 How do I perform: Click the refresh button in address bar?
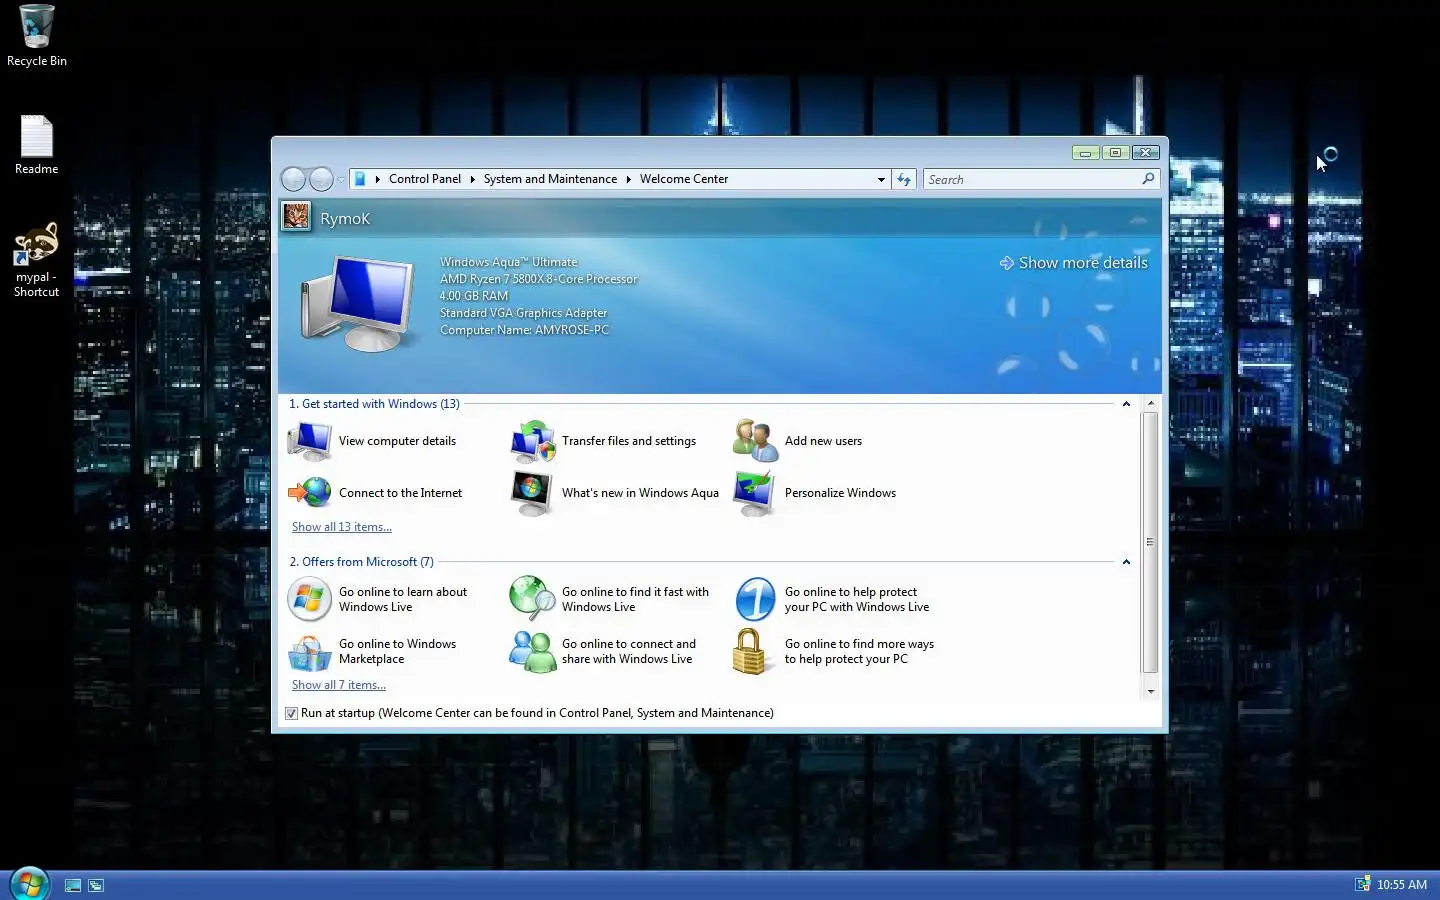coord(904,179)
